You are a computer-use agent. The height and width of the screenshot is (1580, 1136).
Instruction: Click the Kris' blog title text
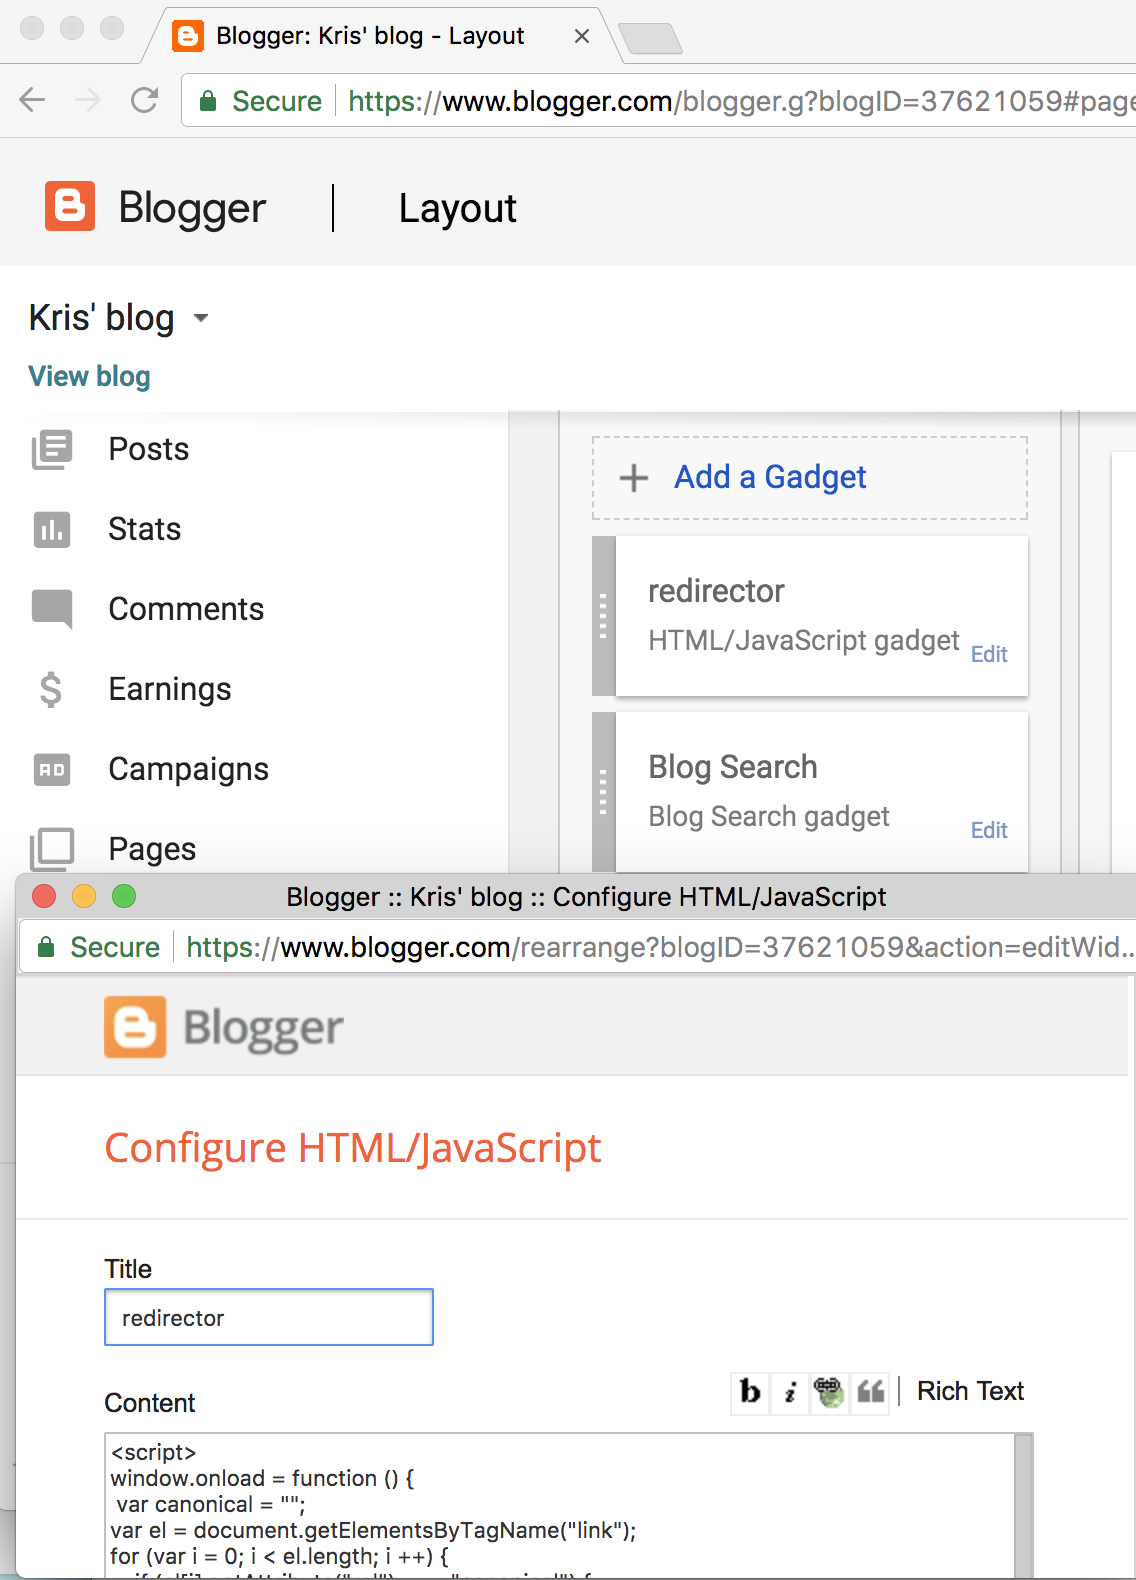tap(102, 318)
